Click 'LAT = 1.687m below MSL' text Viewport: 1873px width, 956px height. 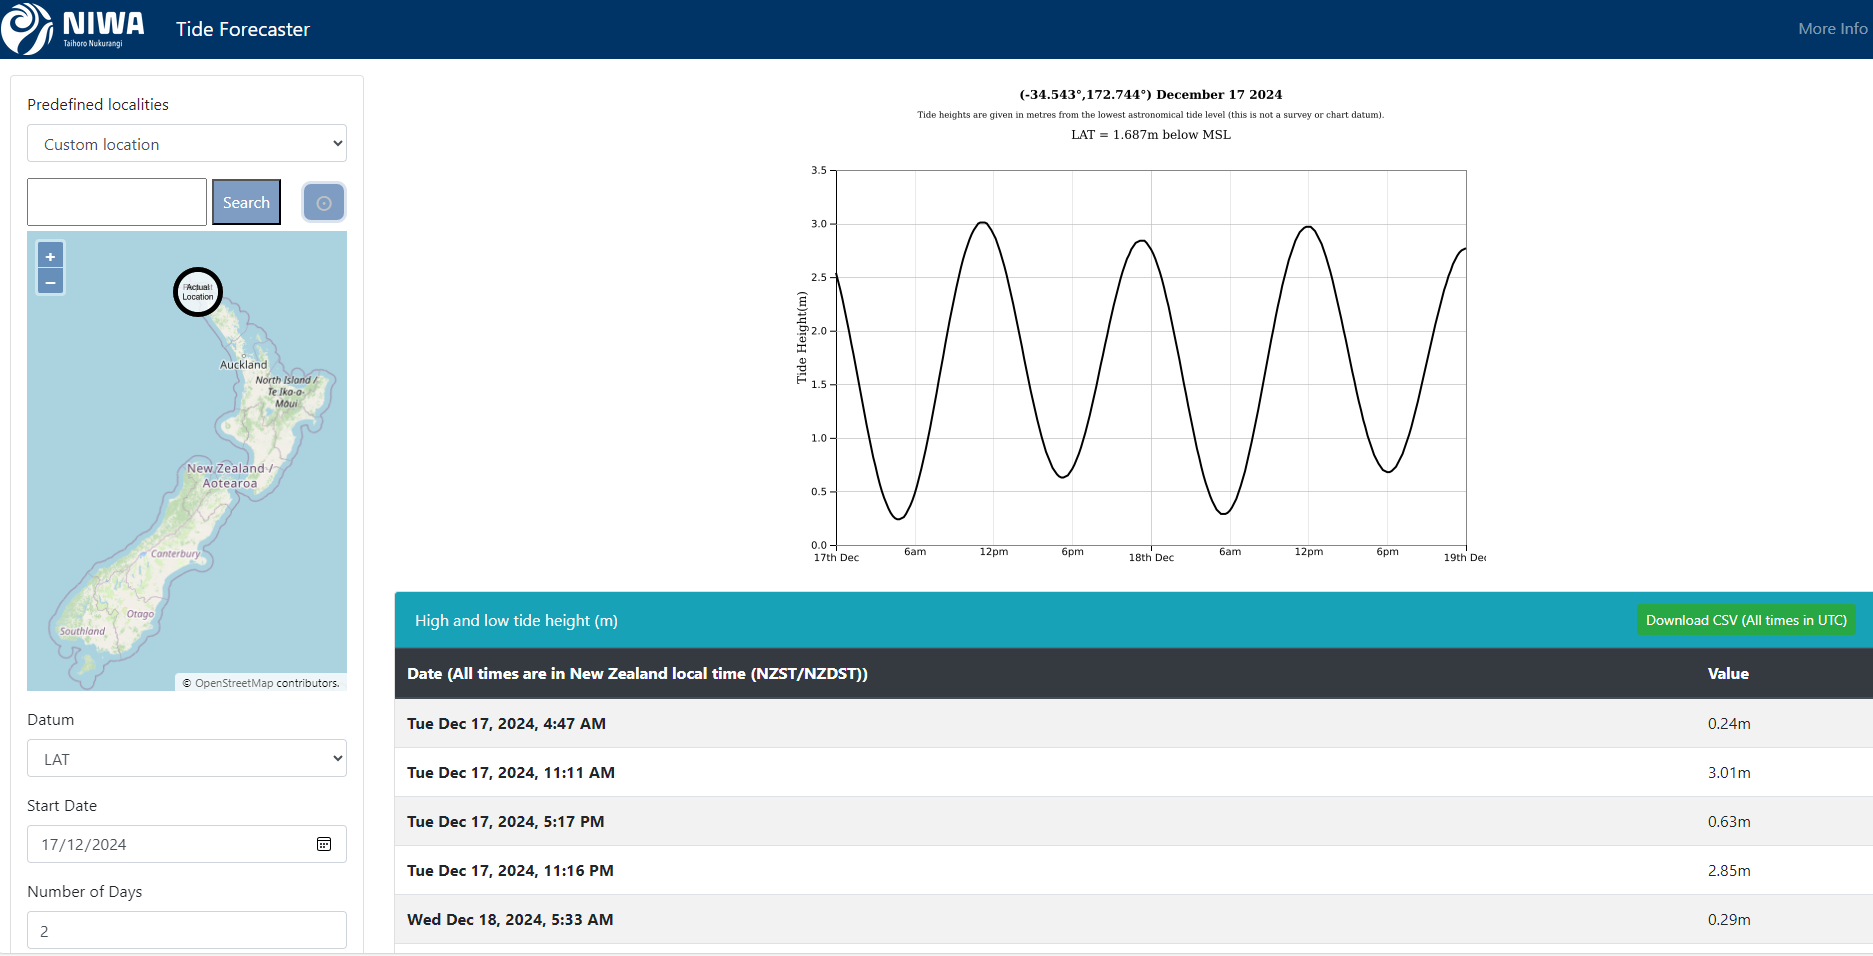tap(1150, 134)
